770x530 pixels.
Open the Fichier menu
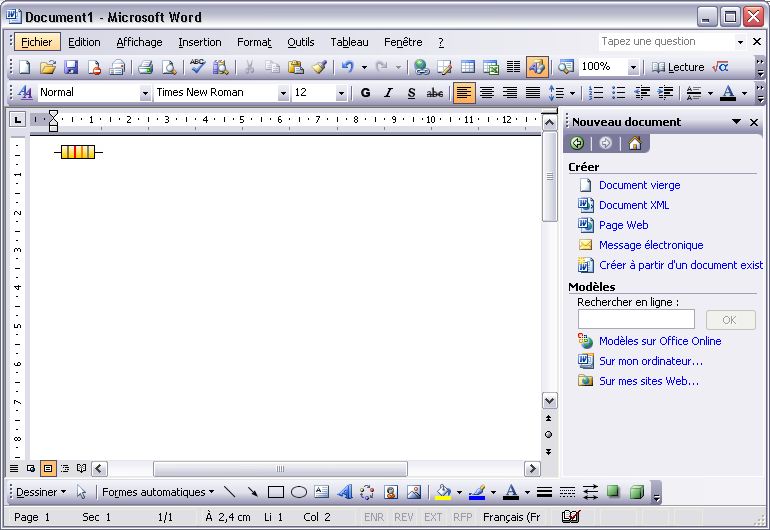coord(37,42)
